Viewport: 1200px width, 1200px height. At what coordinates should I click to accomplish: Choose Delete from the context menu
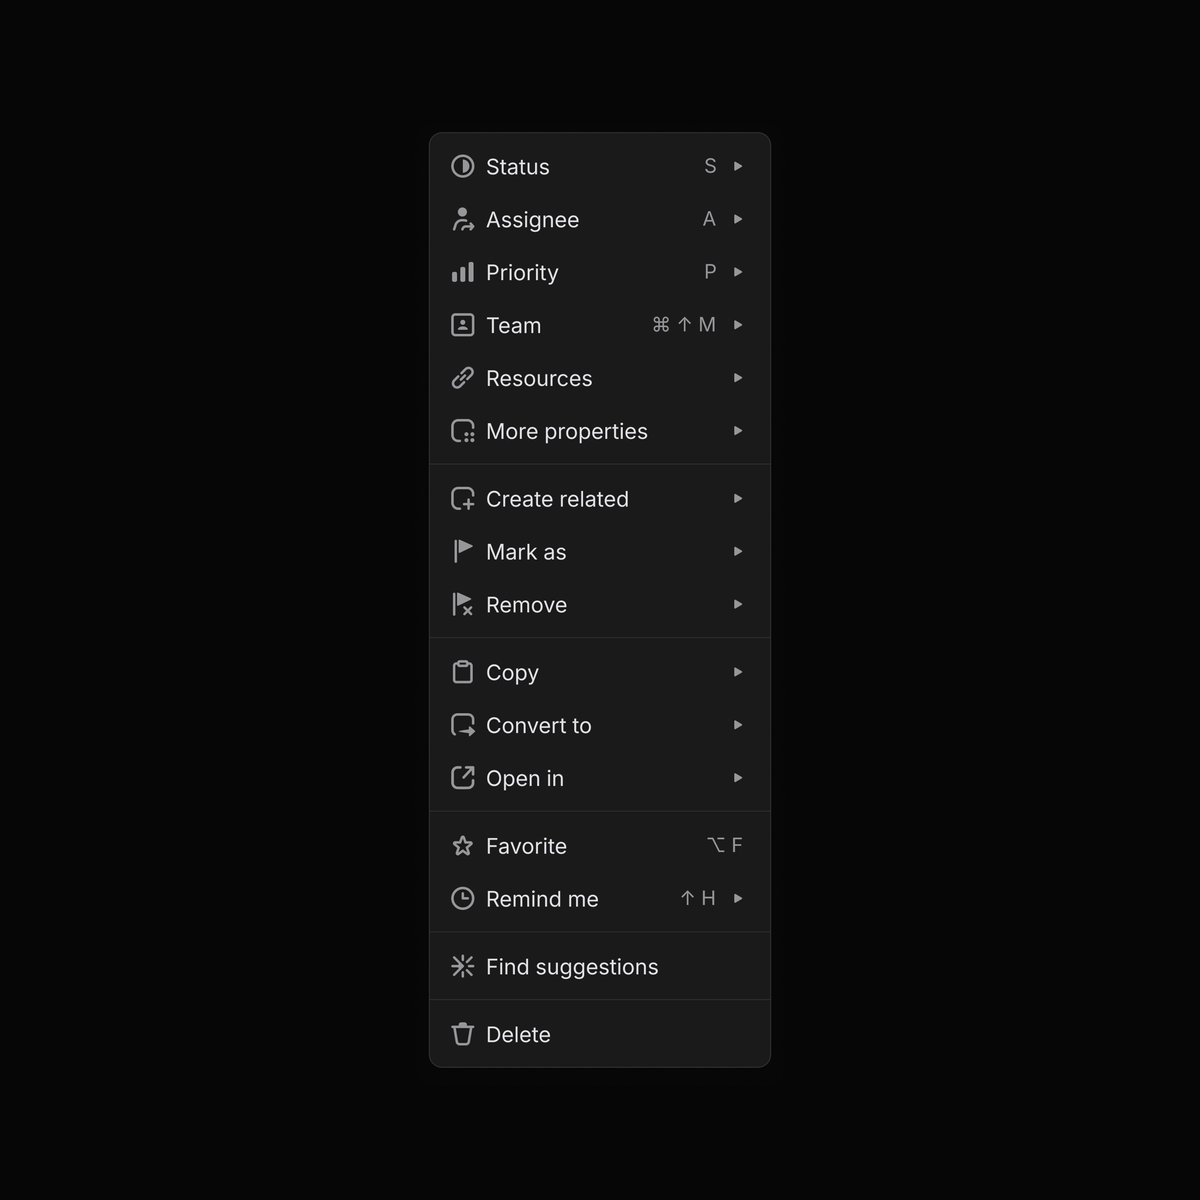(x=600, y=1034)
